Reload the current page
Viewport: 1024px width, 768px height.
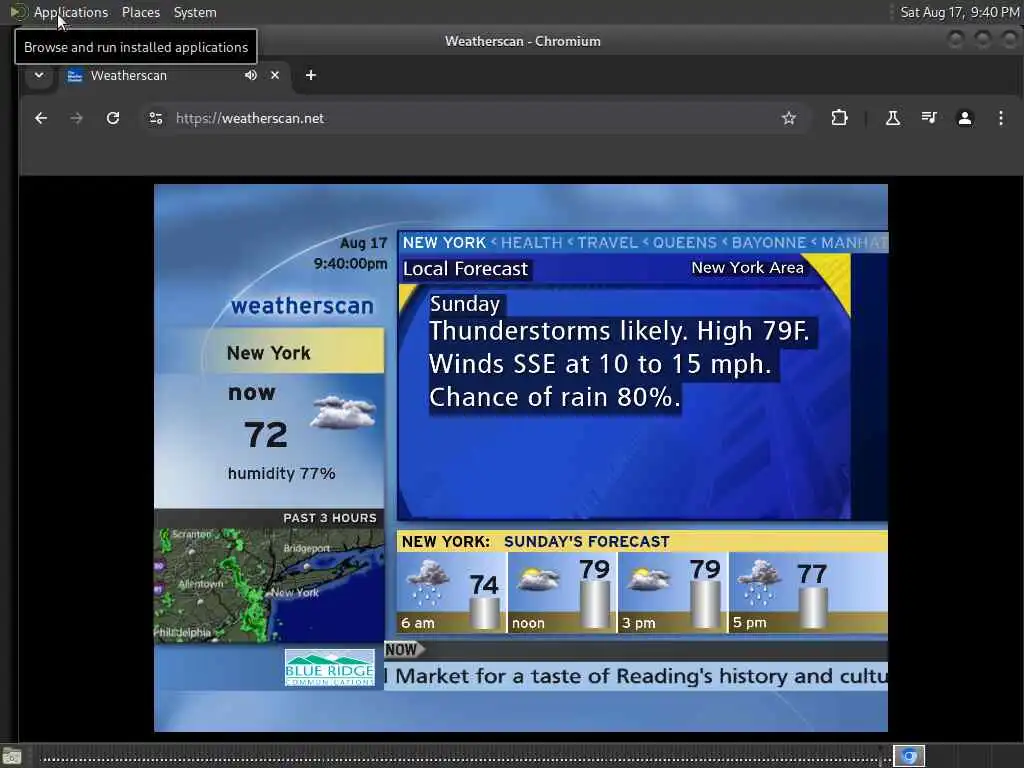pos(113,118)
